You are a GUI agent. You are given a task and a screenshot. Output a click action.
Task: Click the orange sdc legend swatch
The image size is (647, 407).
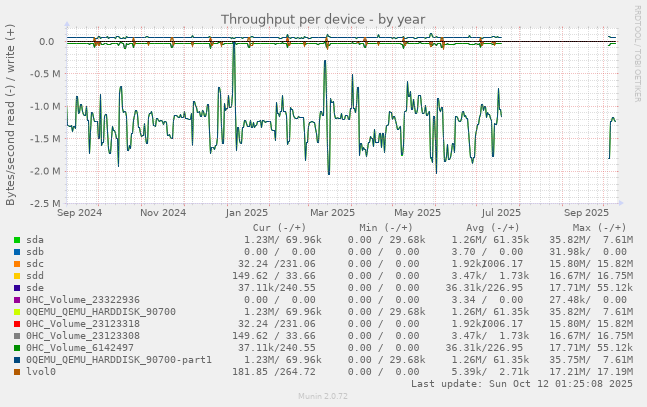(x=17, y=264)
